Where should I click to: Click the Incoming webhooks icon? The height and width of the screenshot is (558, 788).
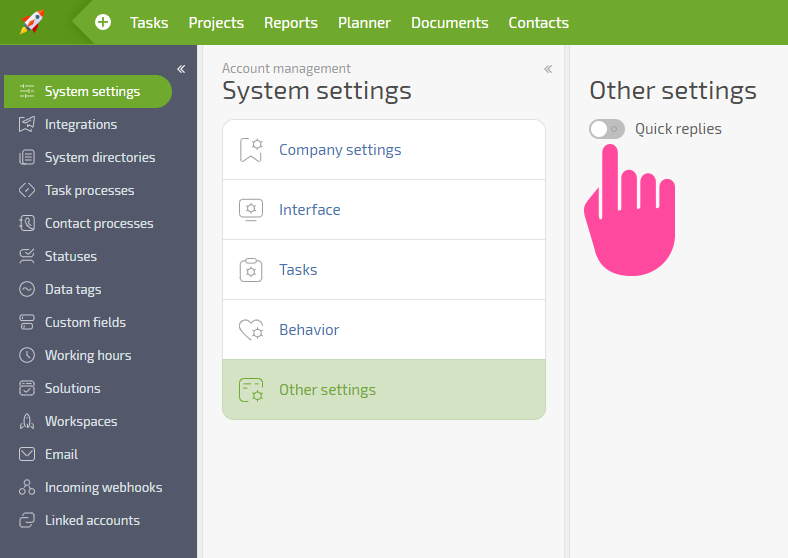[27, 487]
